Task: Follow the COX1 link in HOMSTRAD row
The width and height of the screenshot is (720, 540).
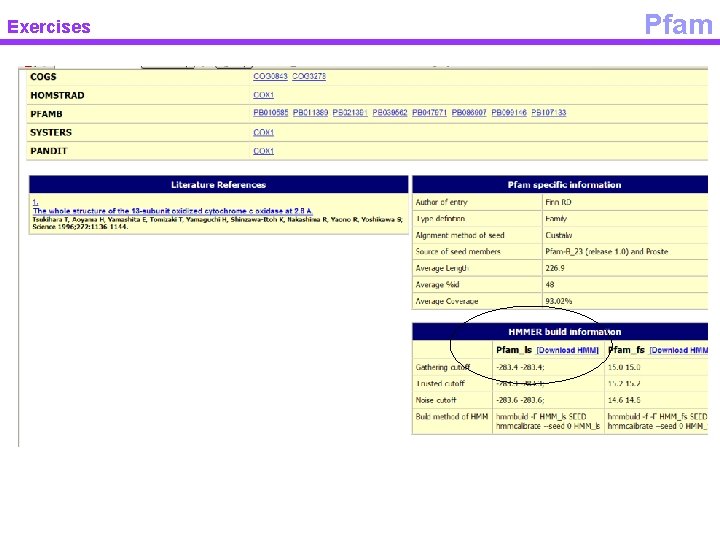Action: (263, 95)
